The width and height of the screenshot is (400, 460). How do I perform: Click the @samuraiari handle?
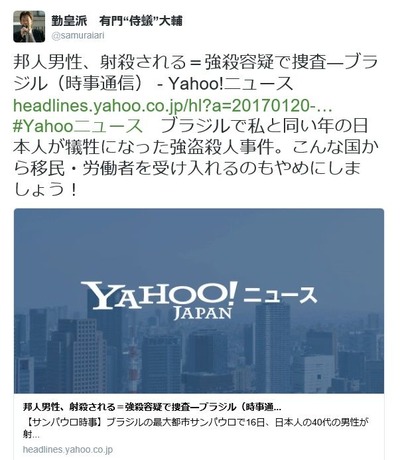(x=78, y=36)
